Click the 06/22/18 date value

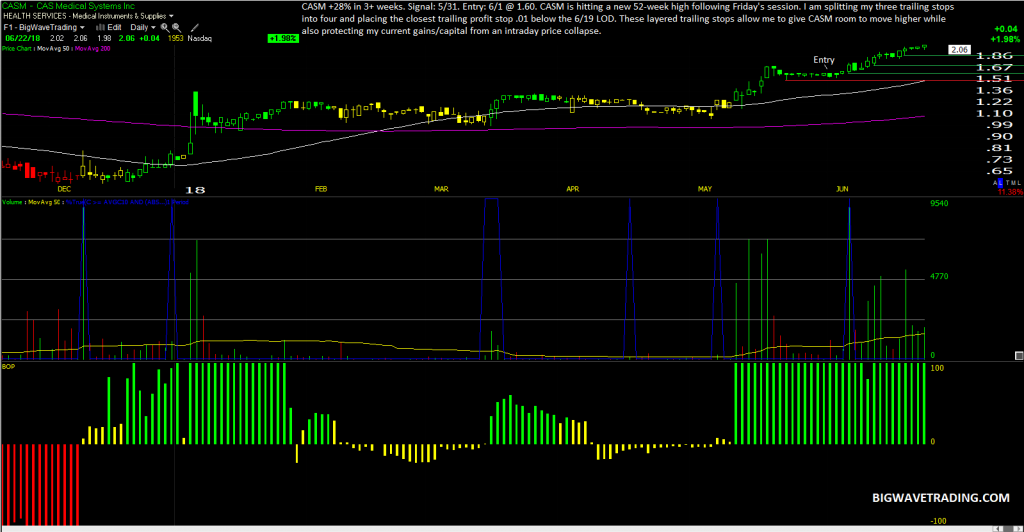click(x=22, y=39)
